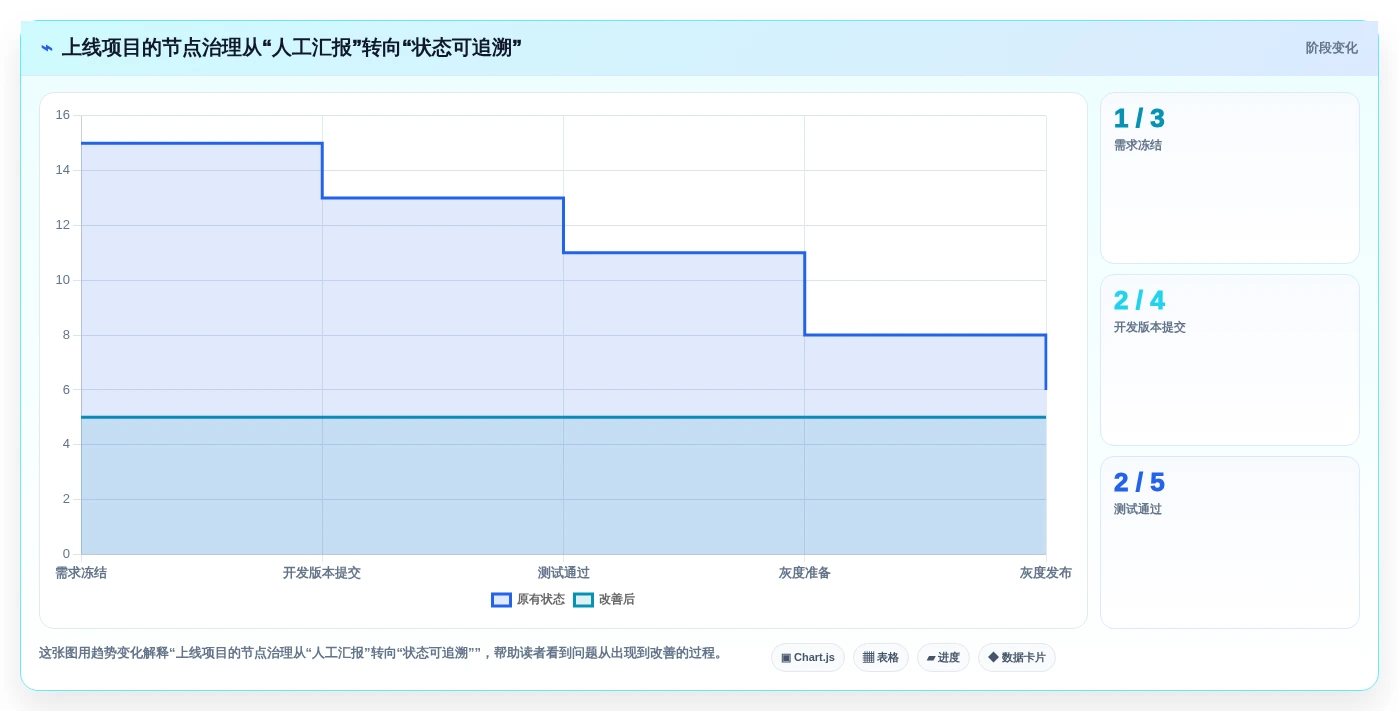
Task: Click the 需求冻结 x-axis label
Action: click(x=81, y=573)
